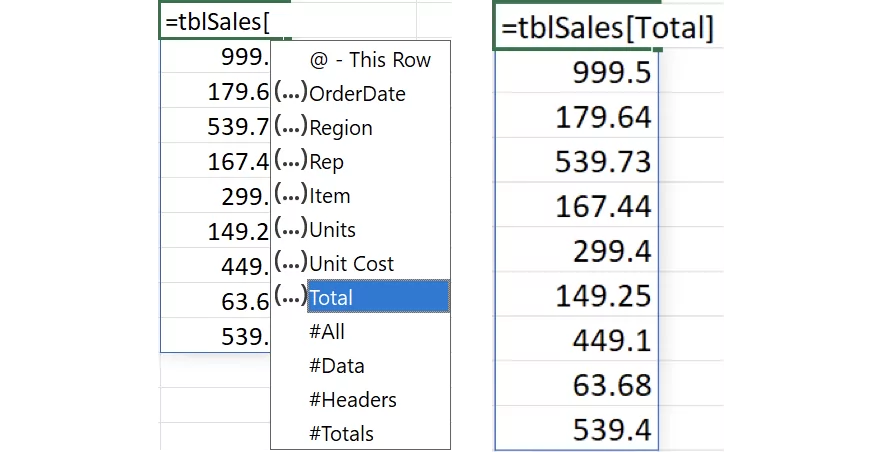Select the highlighted Total column entry

(378, 297)
